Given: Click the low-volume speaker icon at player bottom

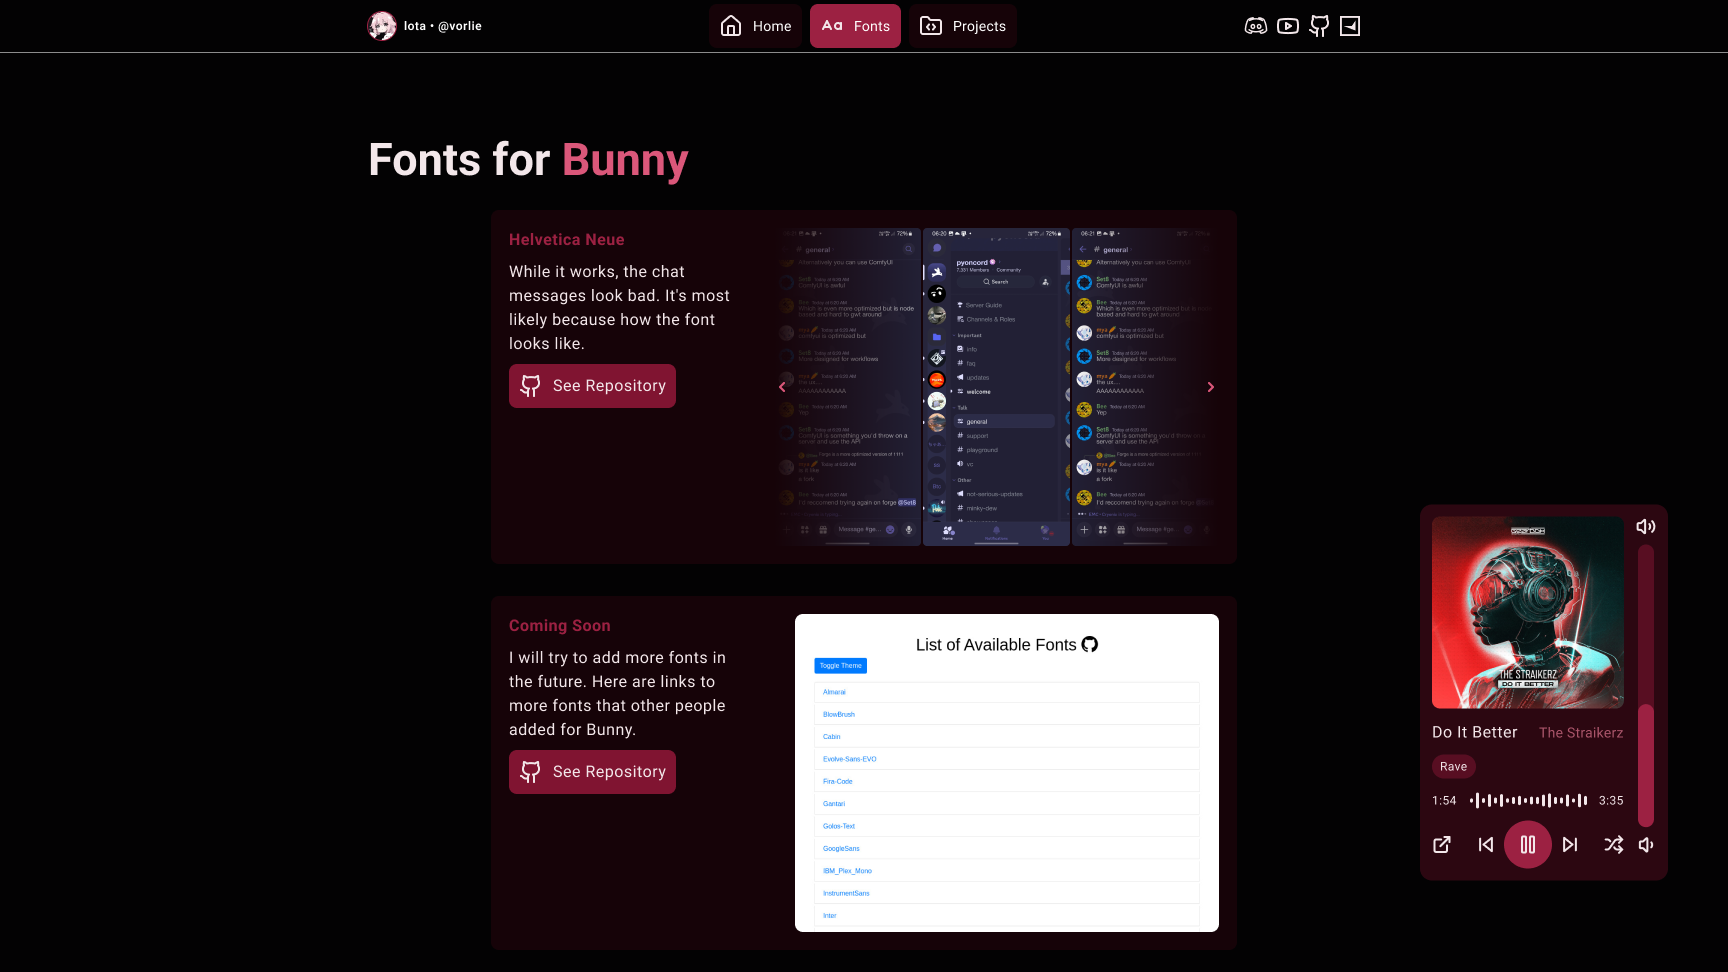Looking at the screenshot, I should pyautogui.click(x=1646, y=845).
